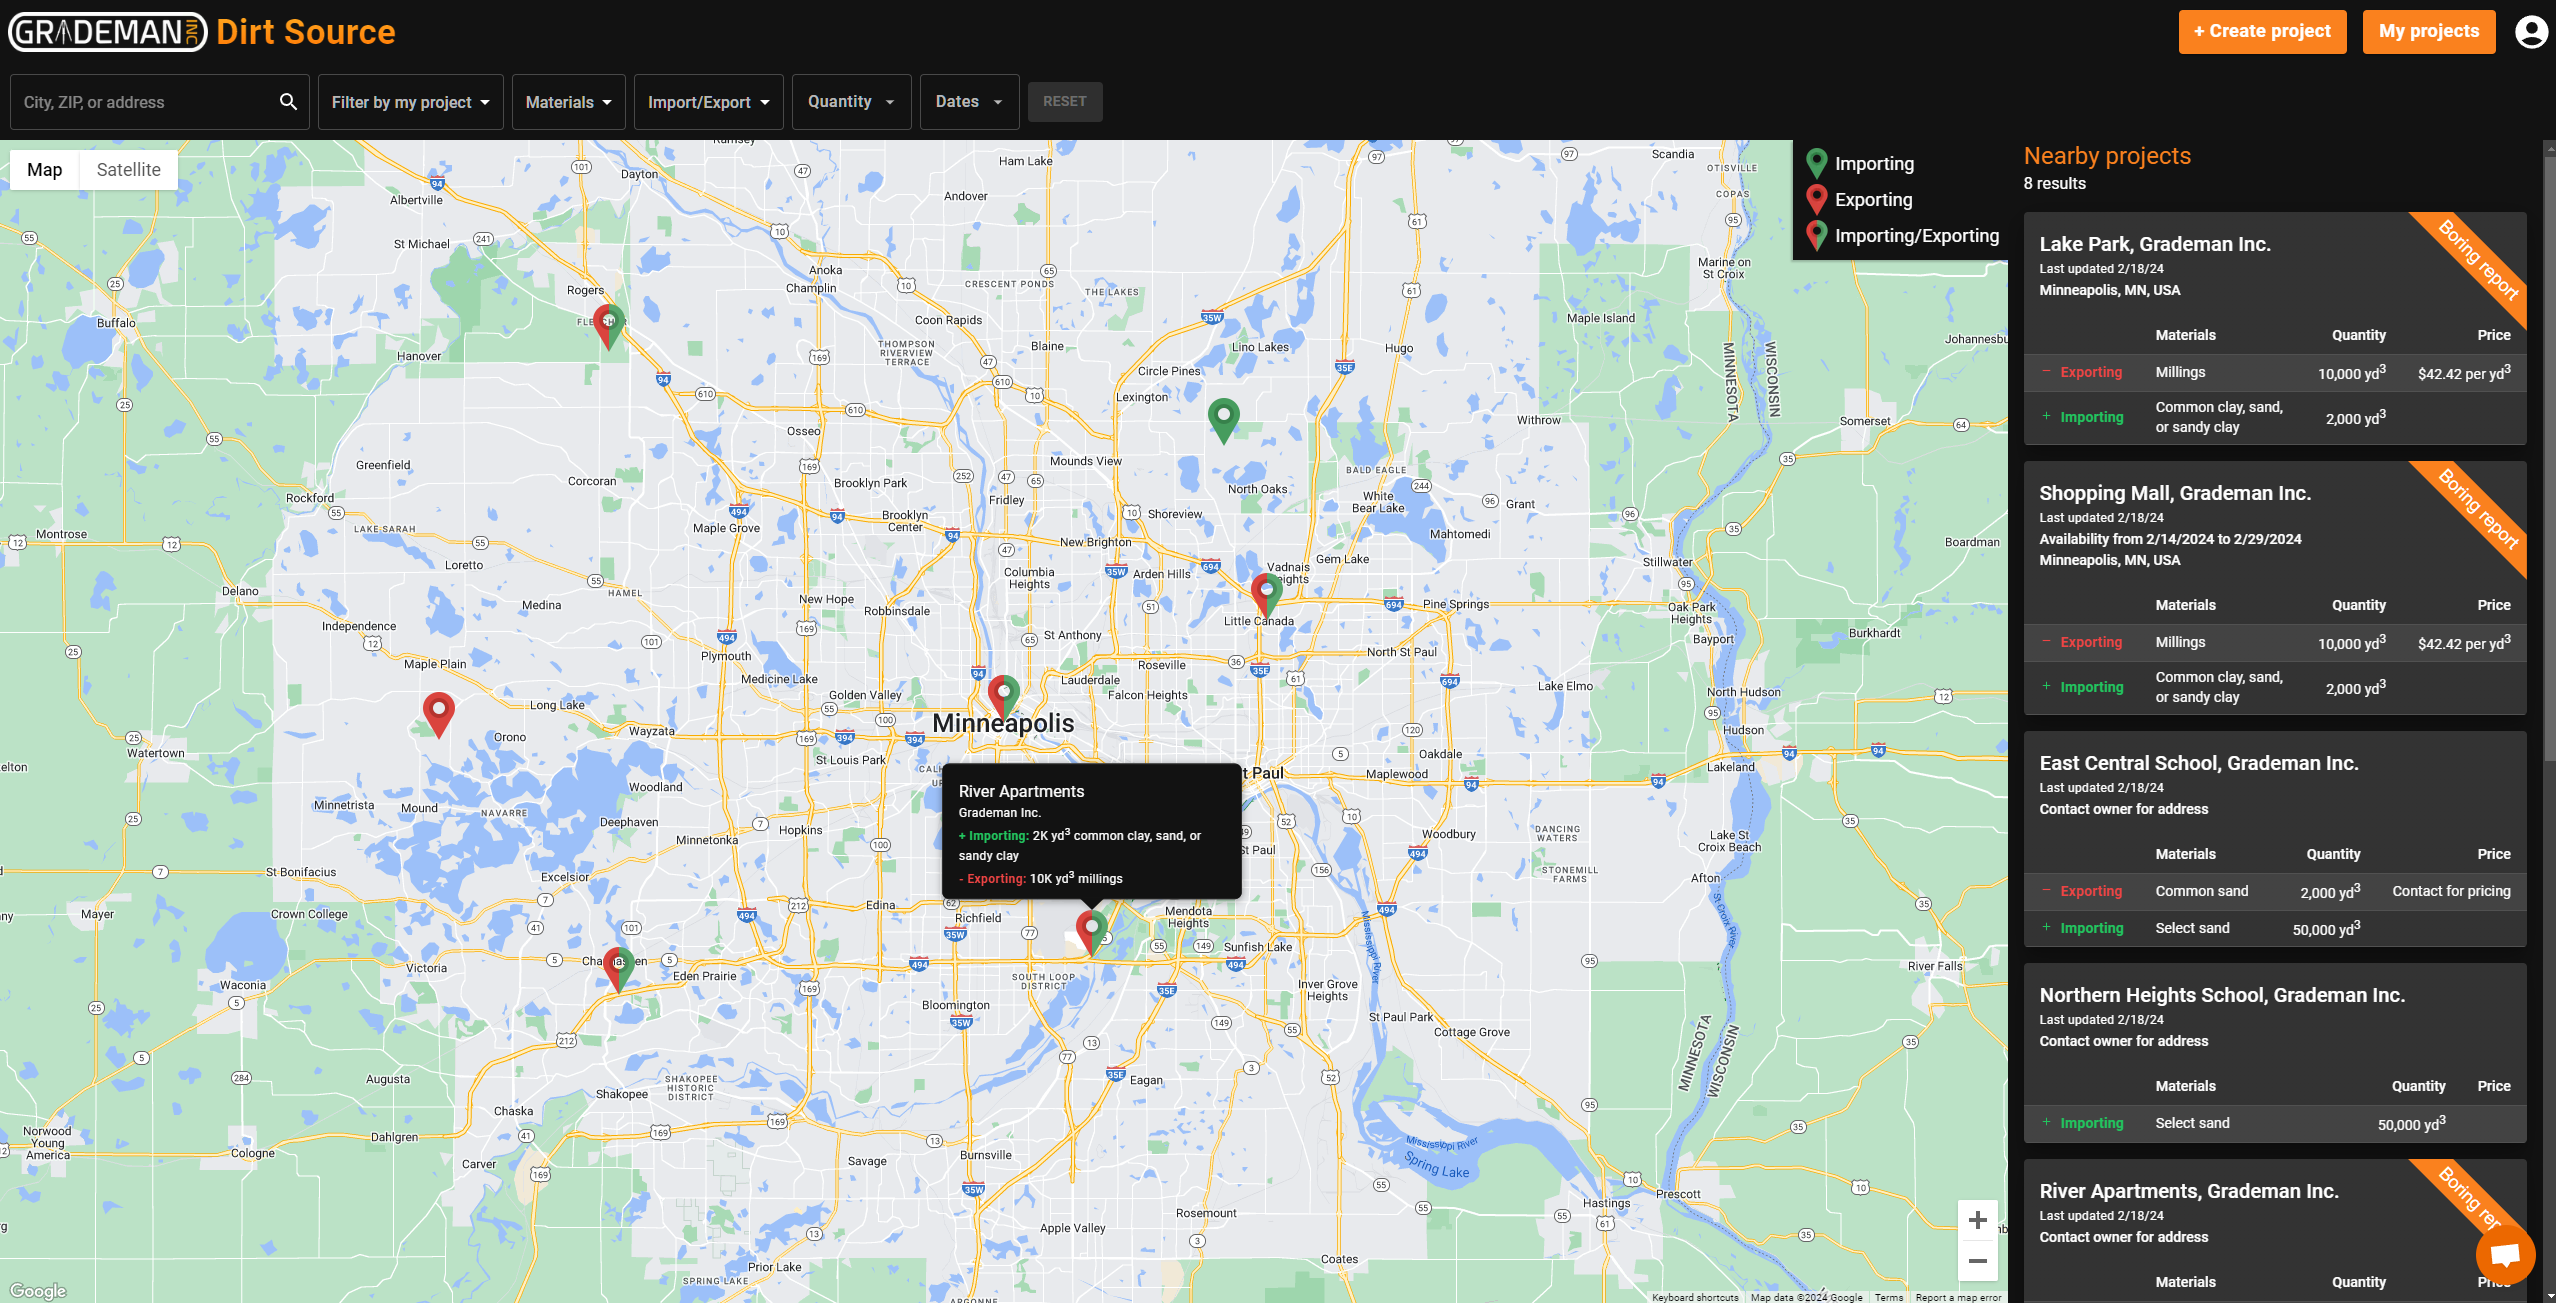Open the chat support bubble
Viewport: 2556px width, 1303px height.
tap(2505, 1253)
